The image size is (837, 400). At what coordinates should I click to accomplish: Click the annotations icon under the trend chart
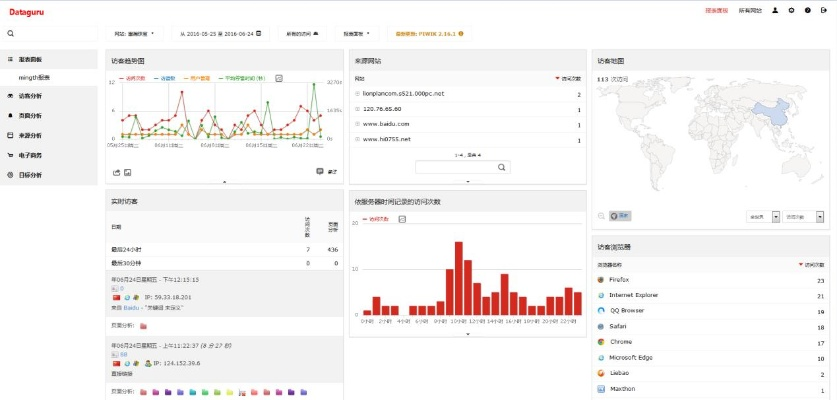[x=320, y=172]
